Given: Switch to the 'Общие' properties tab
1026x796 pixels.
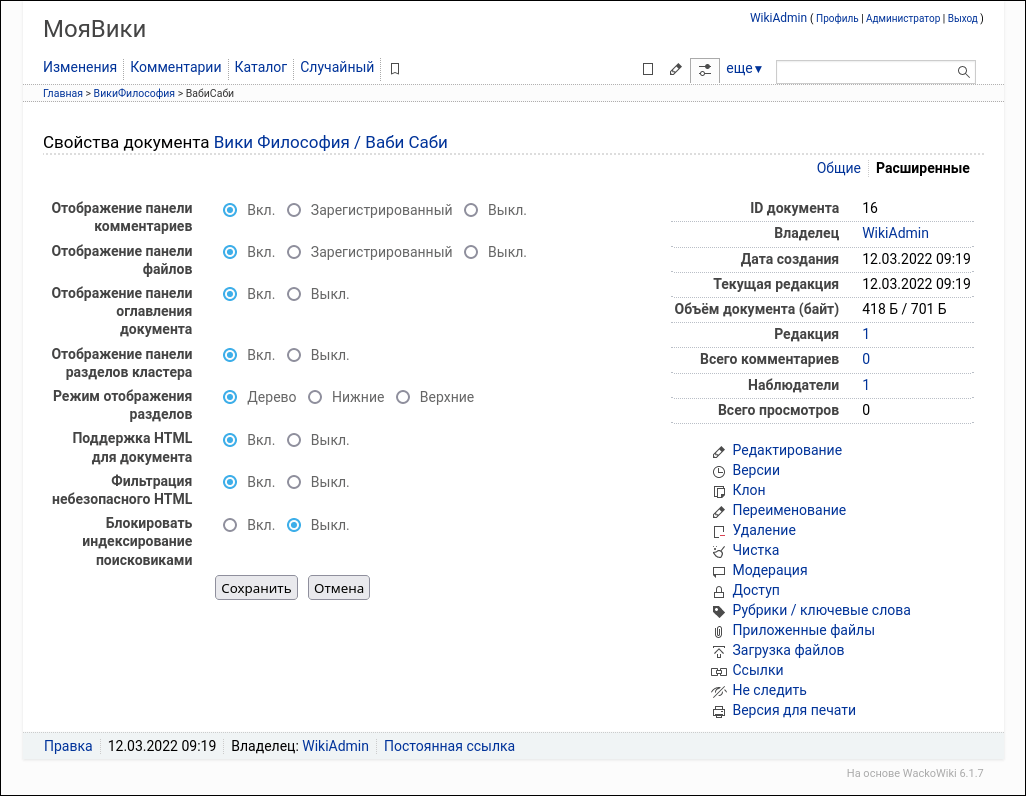Looking at the screenshot, I should coord(839,168).
